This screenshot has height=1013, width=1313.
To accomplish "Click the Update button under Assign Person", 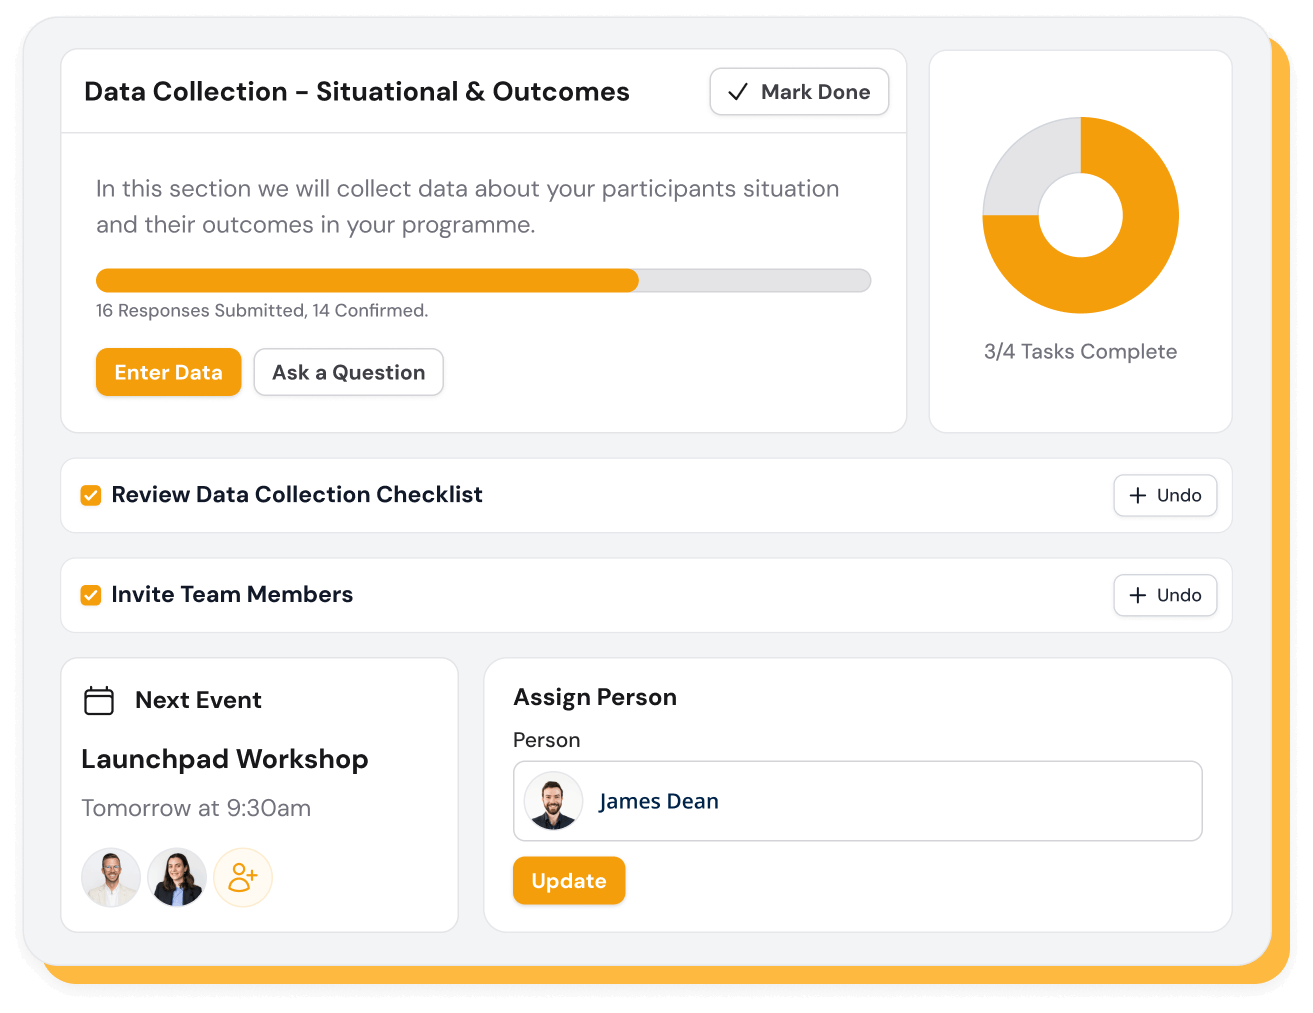I will 568,880.
